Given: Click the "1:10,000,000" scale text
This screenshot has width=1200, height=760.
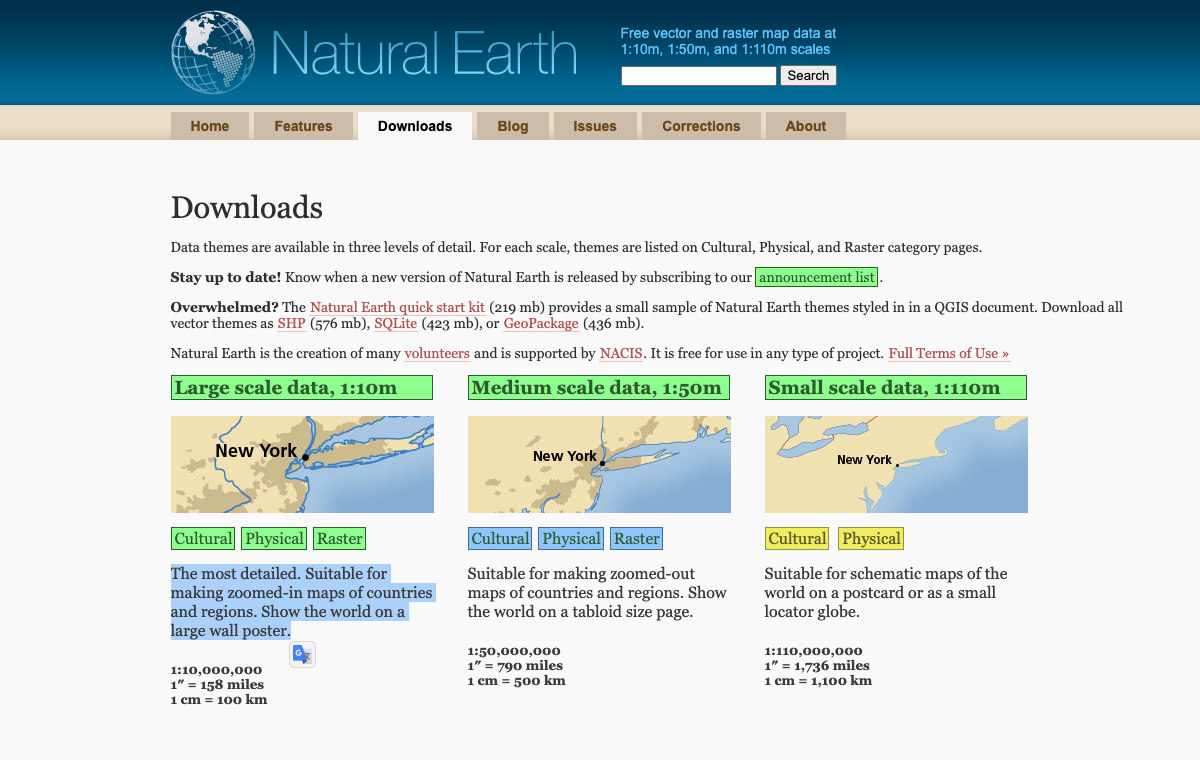Looking at the screenshot, I should click(216, 670).
